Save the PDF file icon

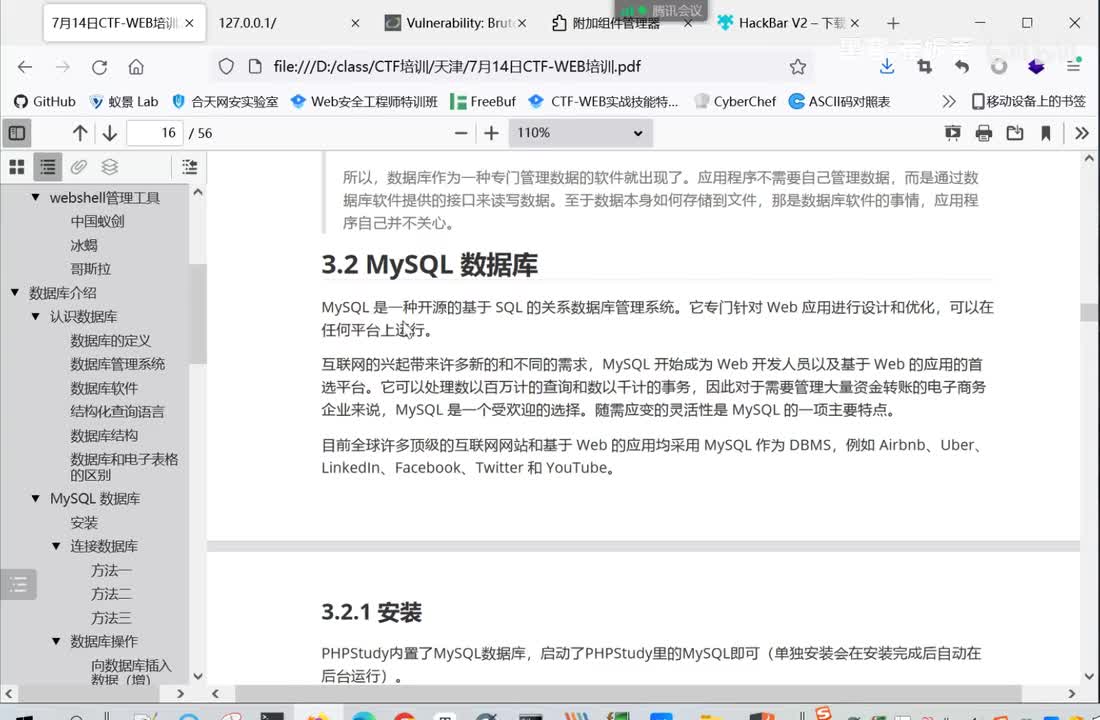(1014, 133)
